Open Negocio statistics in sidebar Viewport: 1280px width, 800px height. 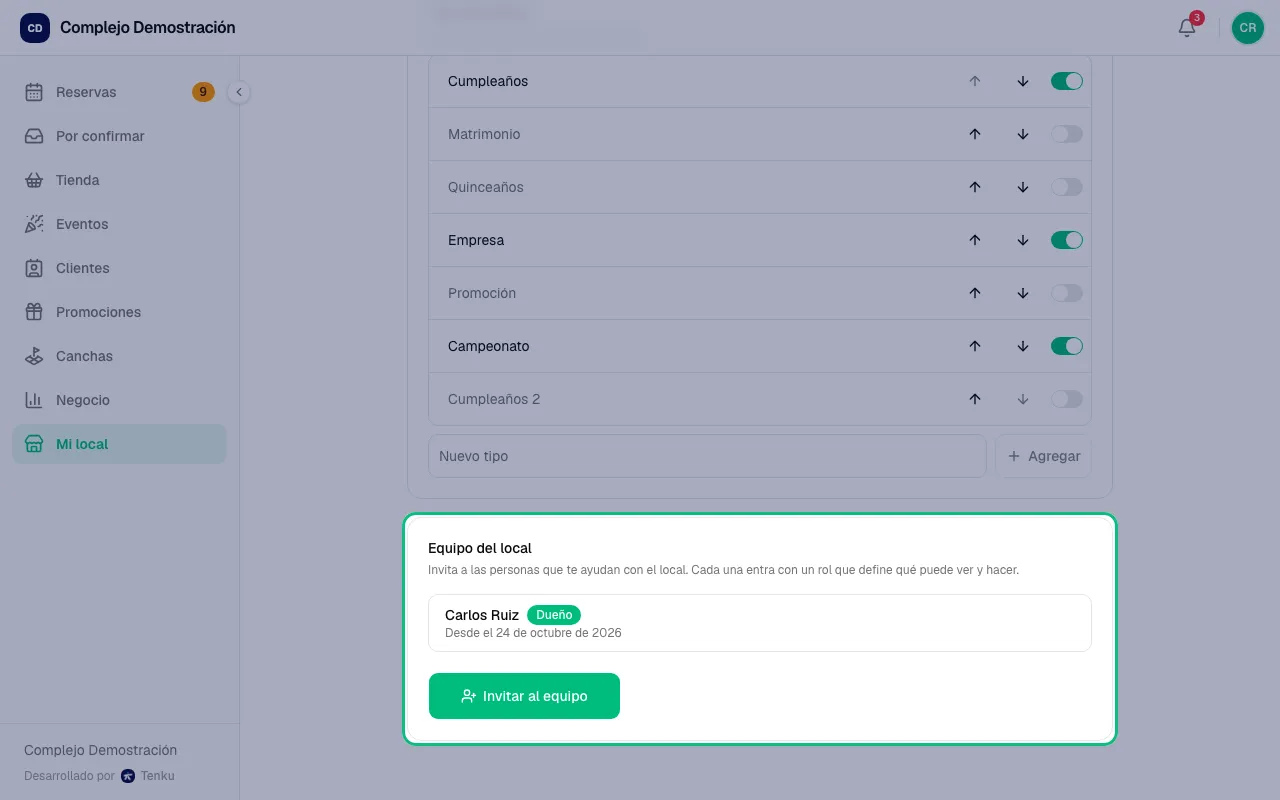pos(119,400)
